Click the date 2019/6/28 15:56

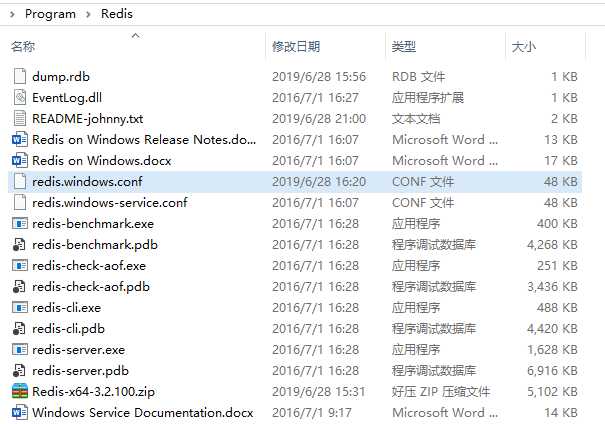click(319, 76)
